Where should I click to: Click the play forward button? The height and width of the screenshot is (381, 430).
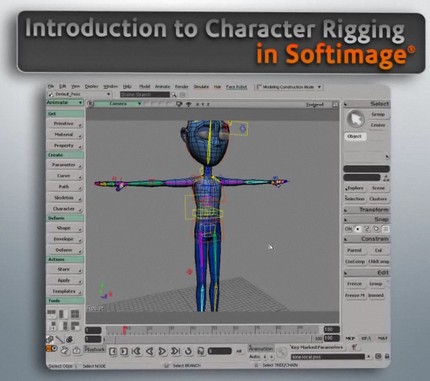tap(162, 351)
